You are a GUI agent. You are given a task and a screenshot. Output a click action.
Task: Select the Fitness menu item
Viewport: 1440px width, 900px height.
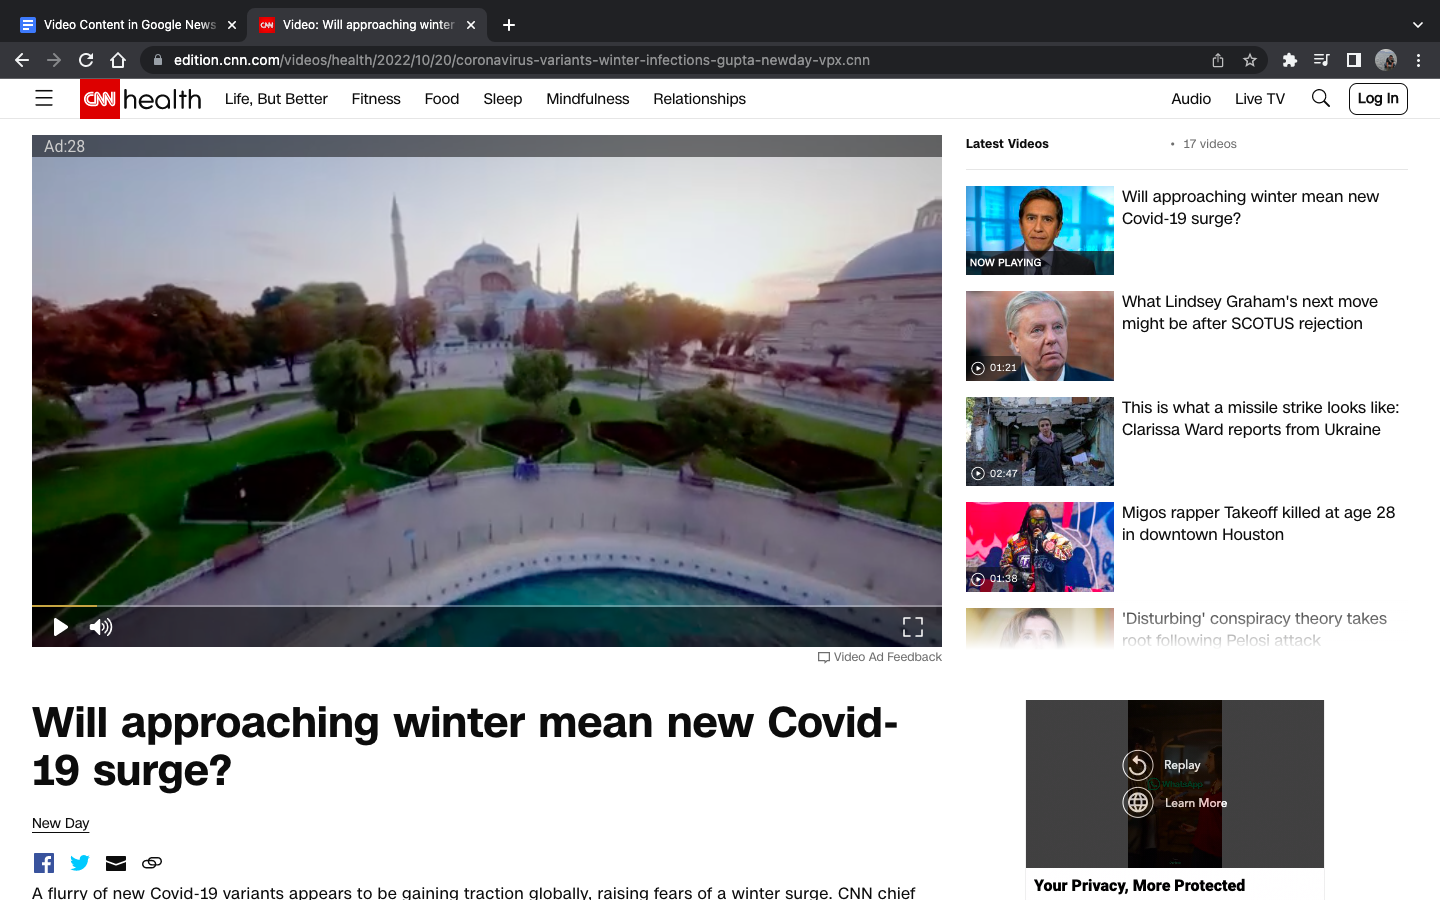point(375,98)
